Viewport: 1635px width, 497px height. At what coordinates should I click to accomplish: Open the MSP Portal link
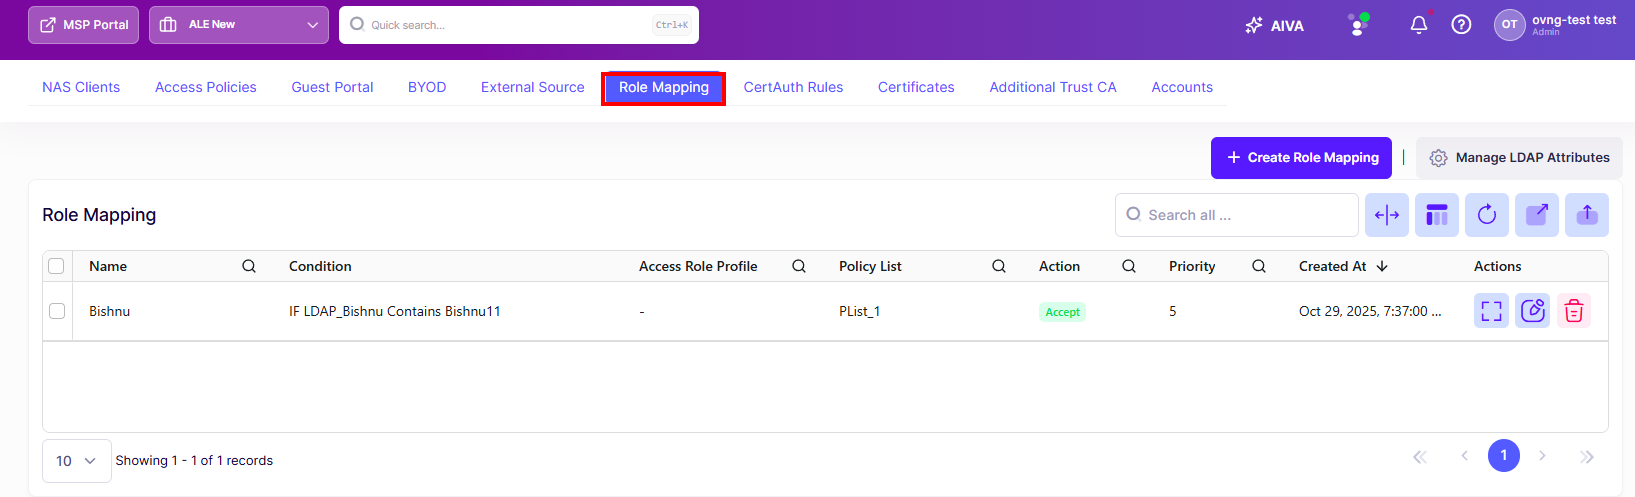click(x=83, y=25)
